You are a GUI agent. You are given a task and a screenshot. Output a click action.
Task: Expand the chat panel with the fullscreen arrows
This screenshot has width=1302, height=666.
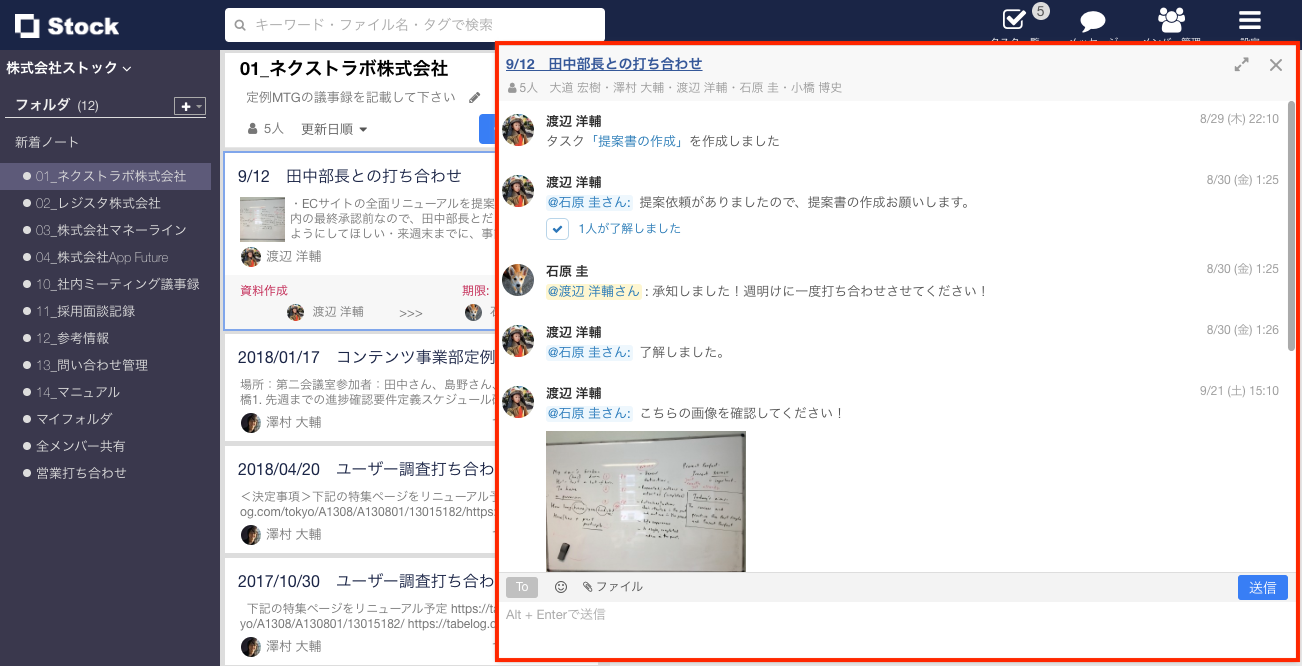[1241, 63]
